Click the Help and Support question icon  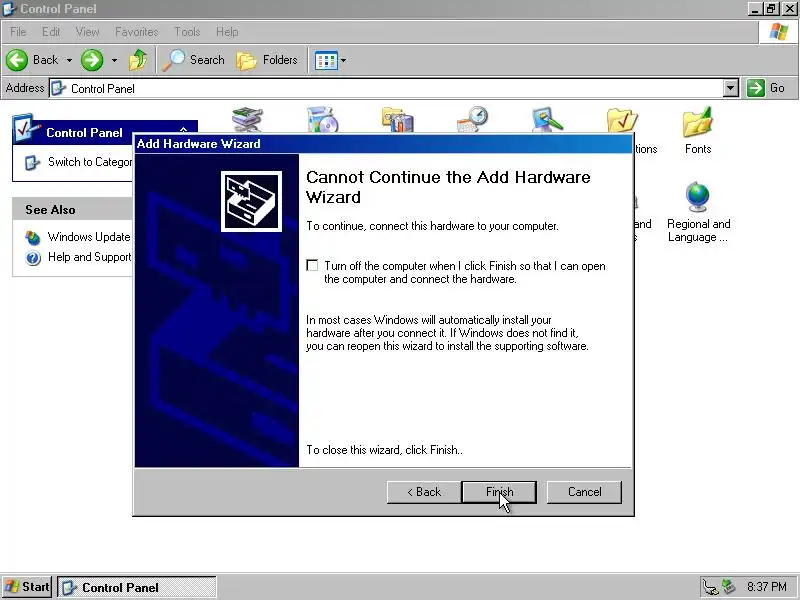point(33,258)
